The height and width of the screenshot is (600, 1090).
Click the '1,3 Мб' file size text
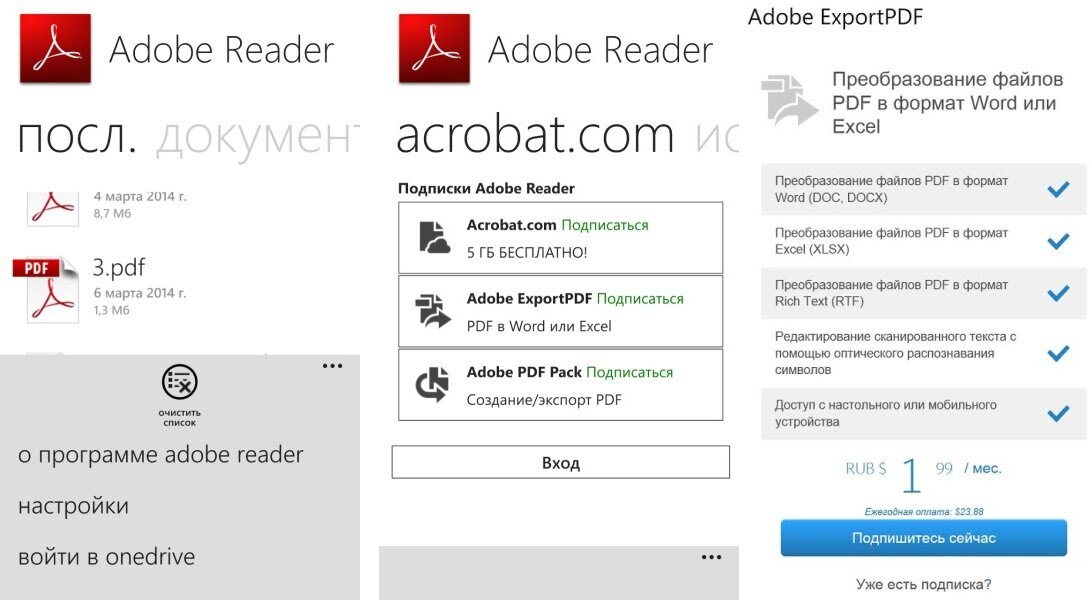pos(111,310)
